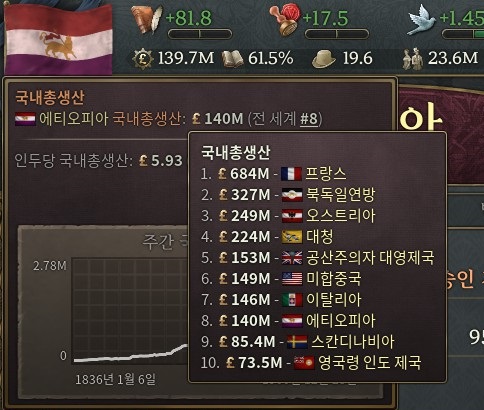This screenshot has width=484, height=410.
Task: Click the literacy open book icon
Action: coord(232,59)
